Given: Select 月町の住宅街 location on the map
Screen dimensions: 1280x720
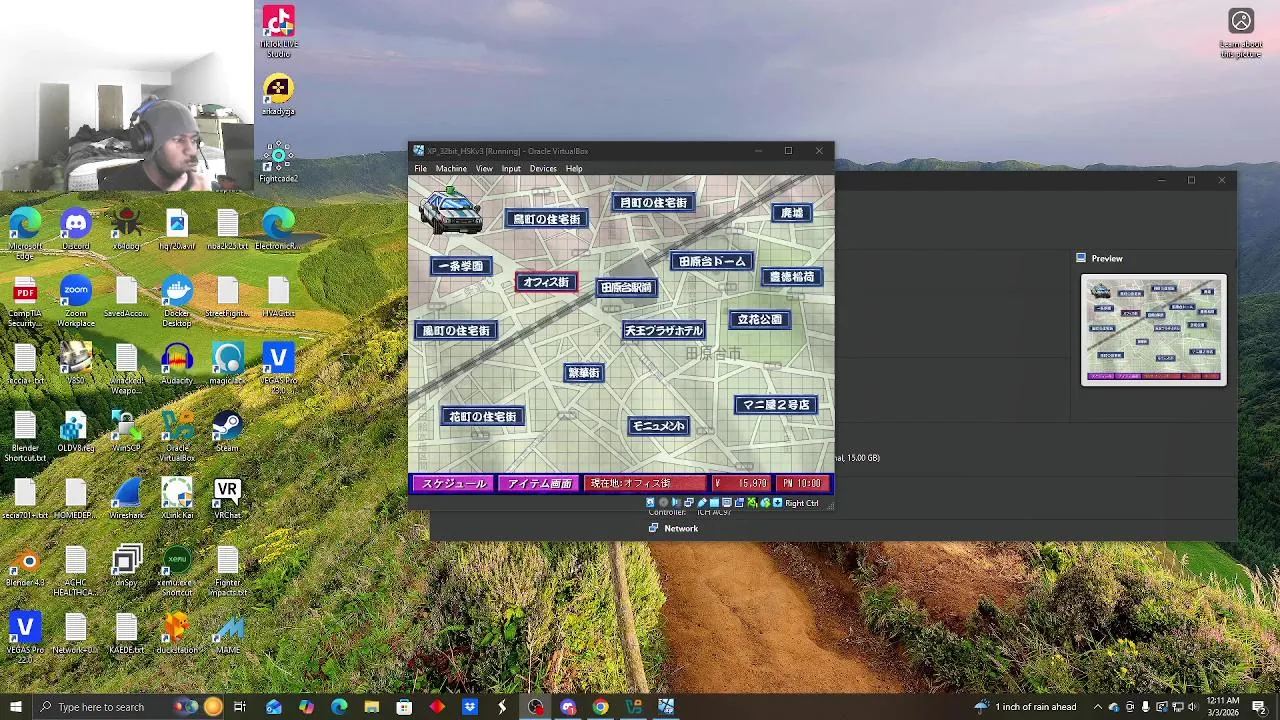Looking at the screenshot, I should click(654, 202).
